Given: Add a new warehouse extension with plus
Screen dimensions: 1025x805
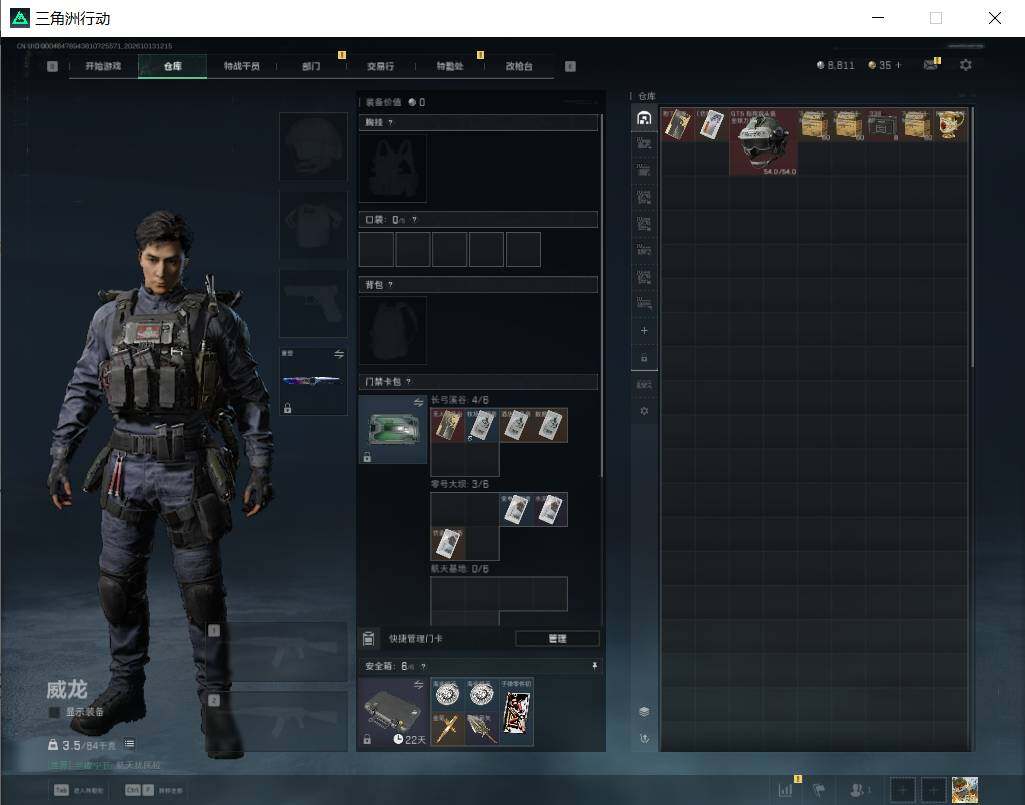Looking at the screenshot, I should [x=644, y=330].
